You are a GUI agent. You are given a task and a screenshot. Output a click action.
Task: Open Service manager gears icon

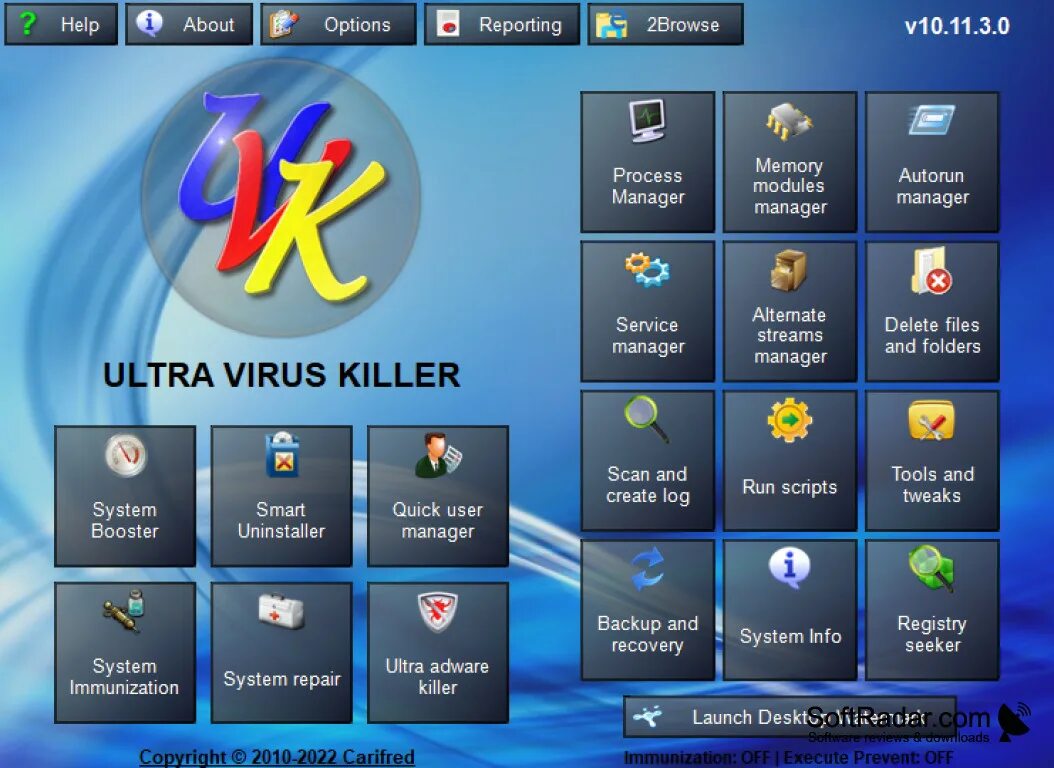coord(647,311)
